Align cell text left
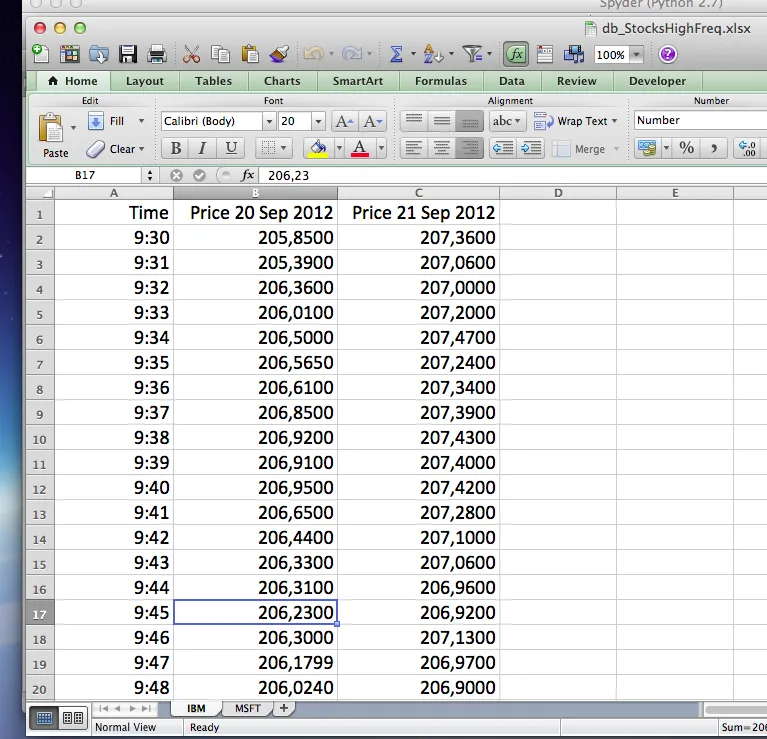767x739 pixels. coord(414,148)
